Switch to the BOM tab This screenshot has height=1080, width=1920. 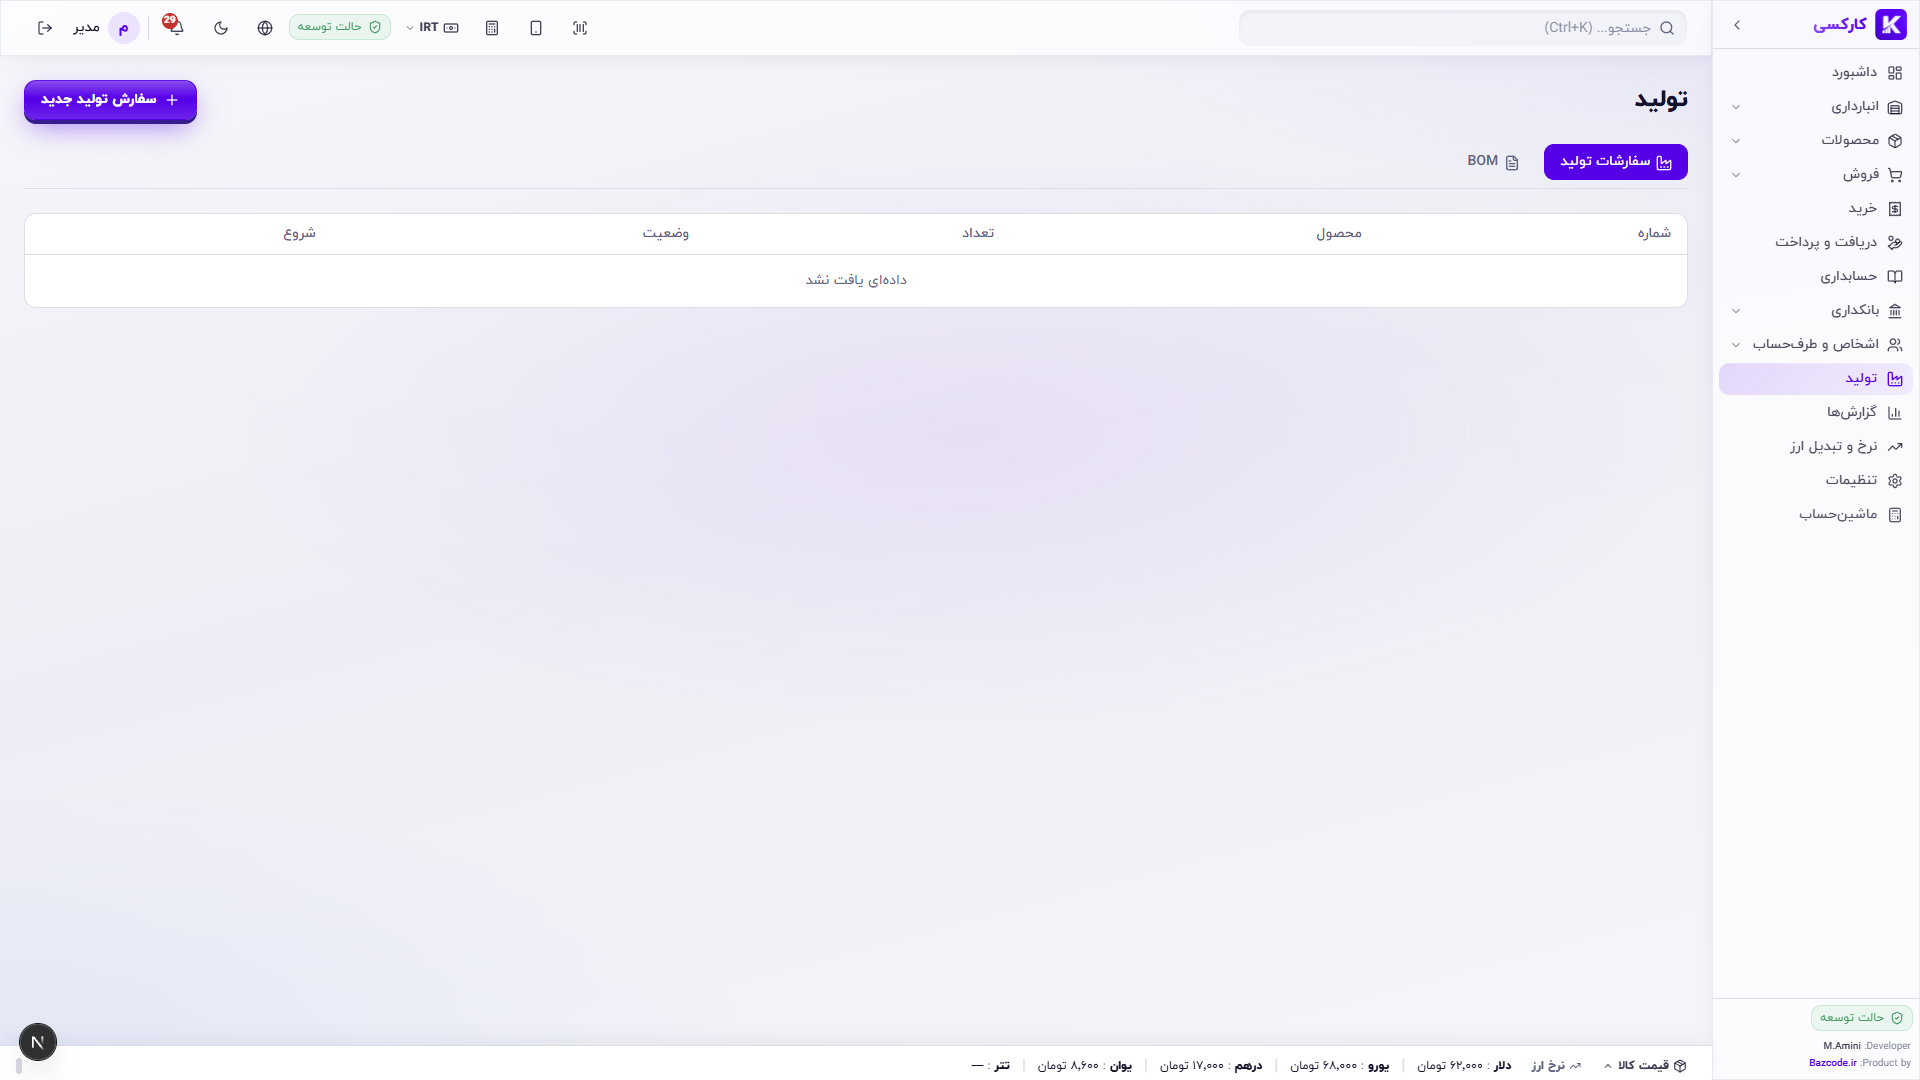point(1492,162)
